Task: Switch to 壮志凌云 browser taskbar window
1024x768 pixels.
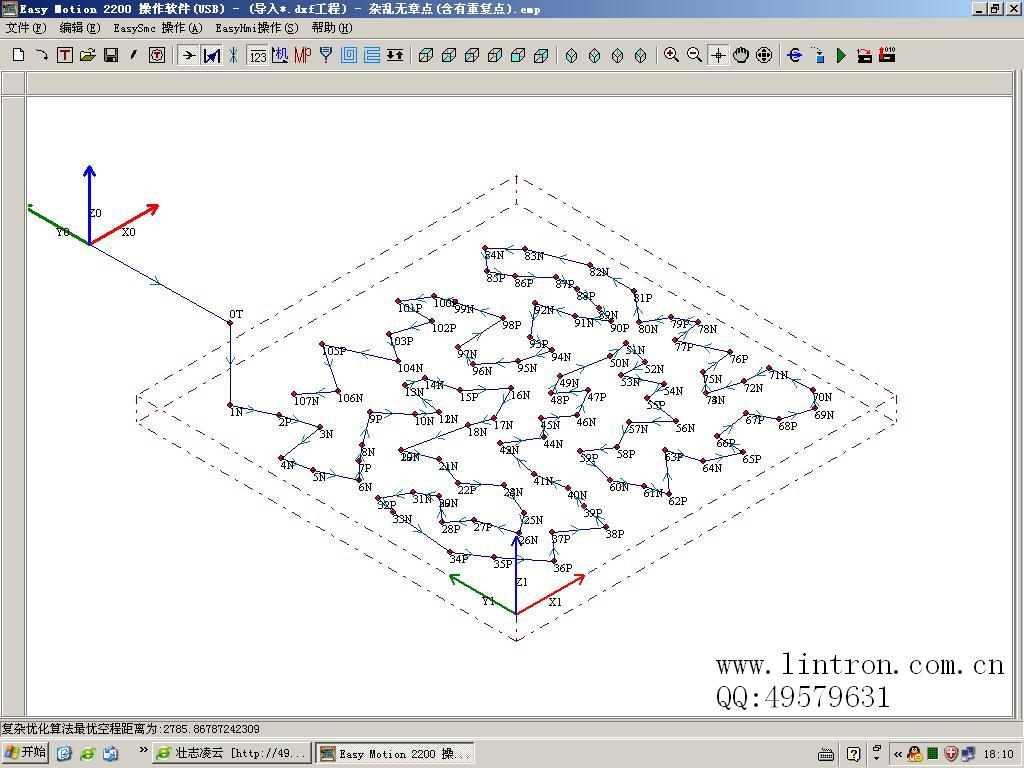Action: (232, 753)
